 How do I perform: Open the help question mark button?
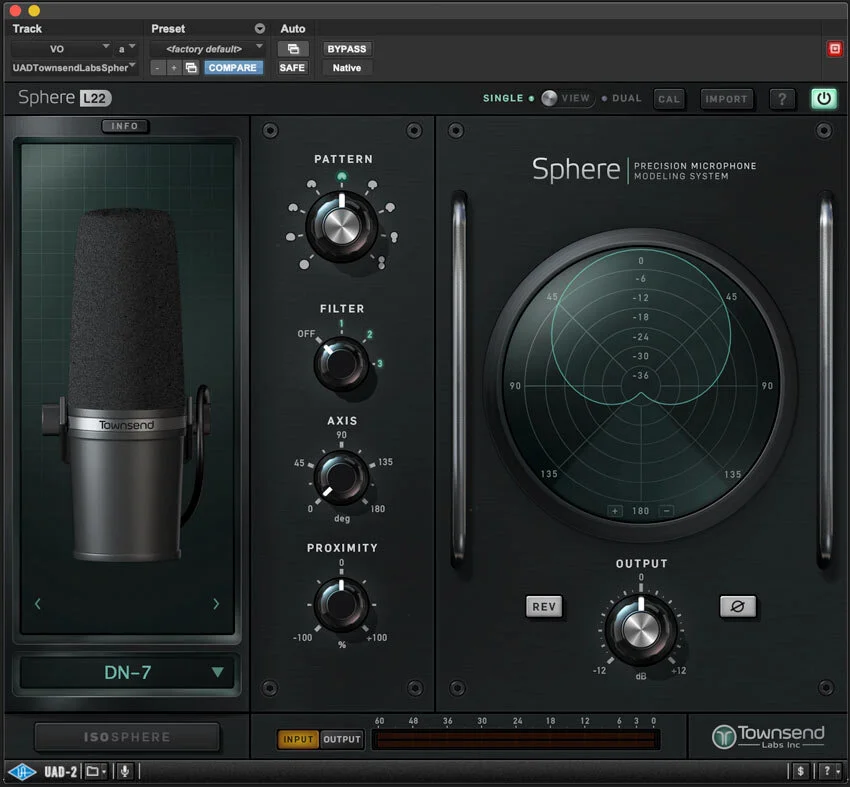click(782, 99)
